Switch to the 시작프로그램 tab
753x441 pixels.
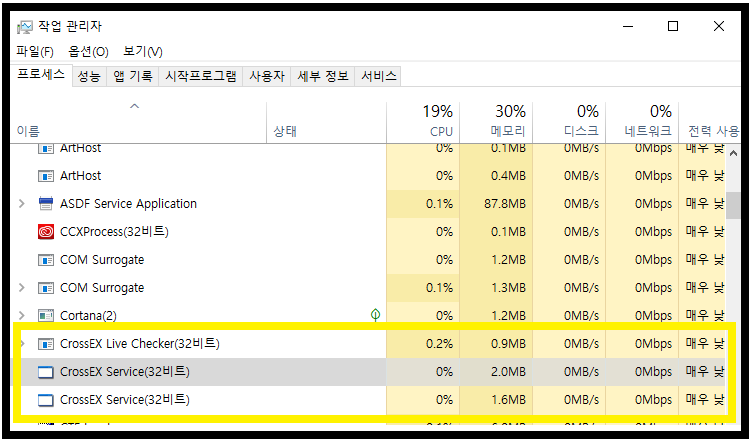click(201, 76)
